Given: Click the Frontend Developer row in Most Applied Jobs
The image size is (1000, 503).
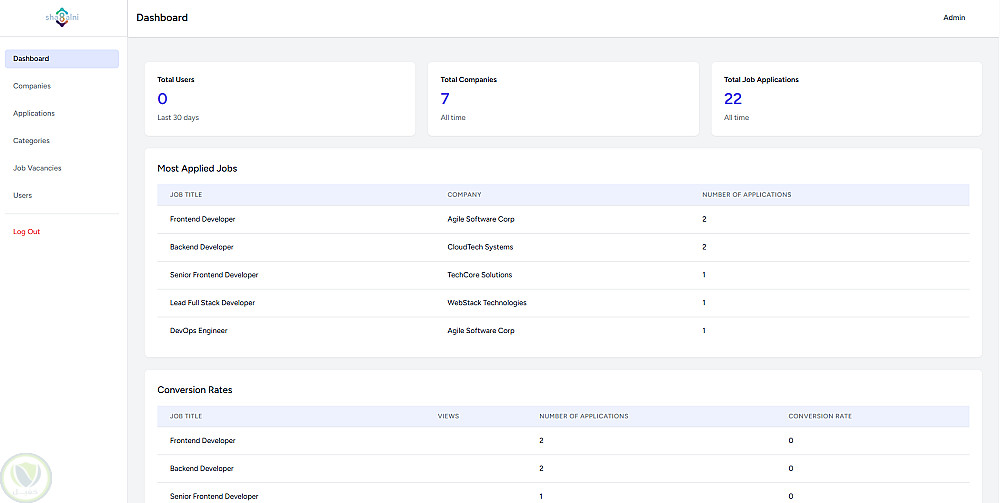Looking at the screenshot, I should [563, 219].
